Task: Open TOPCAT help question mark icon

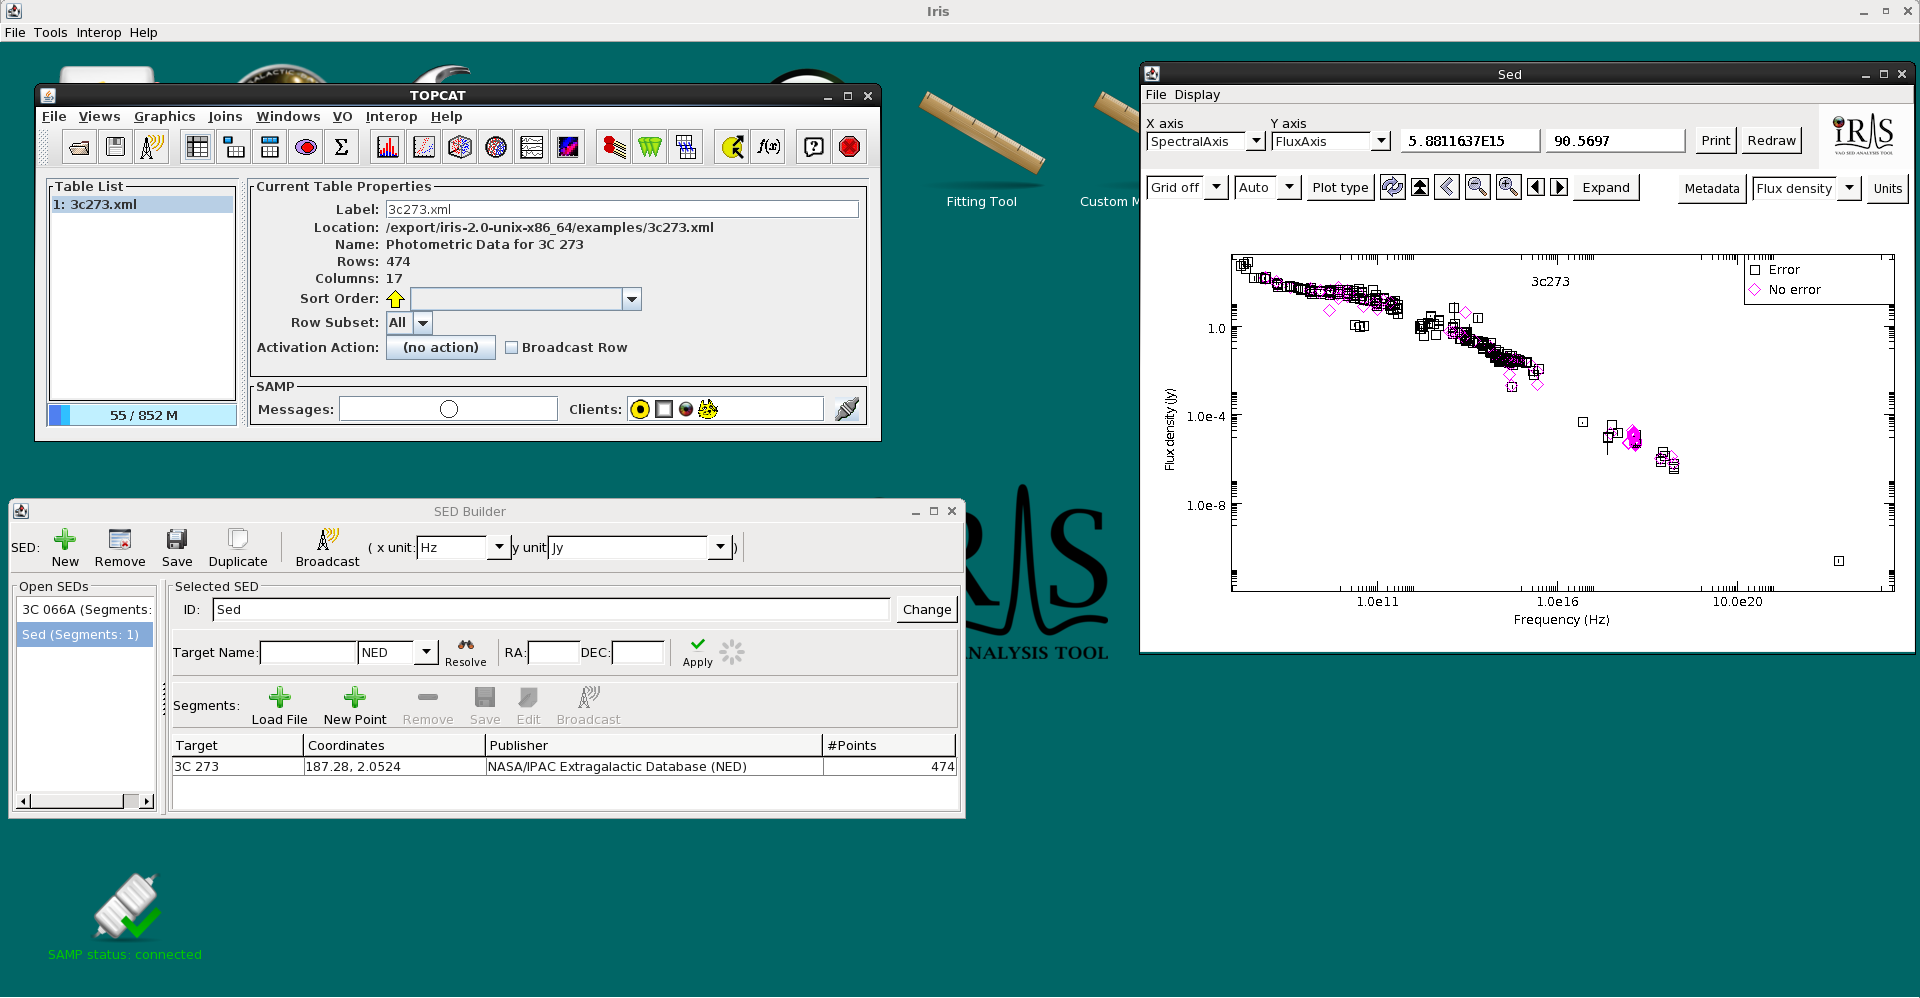Action: (814, 147)
